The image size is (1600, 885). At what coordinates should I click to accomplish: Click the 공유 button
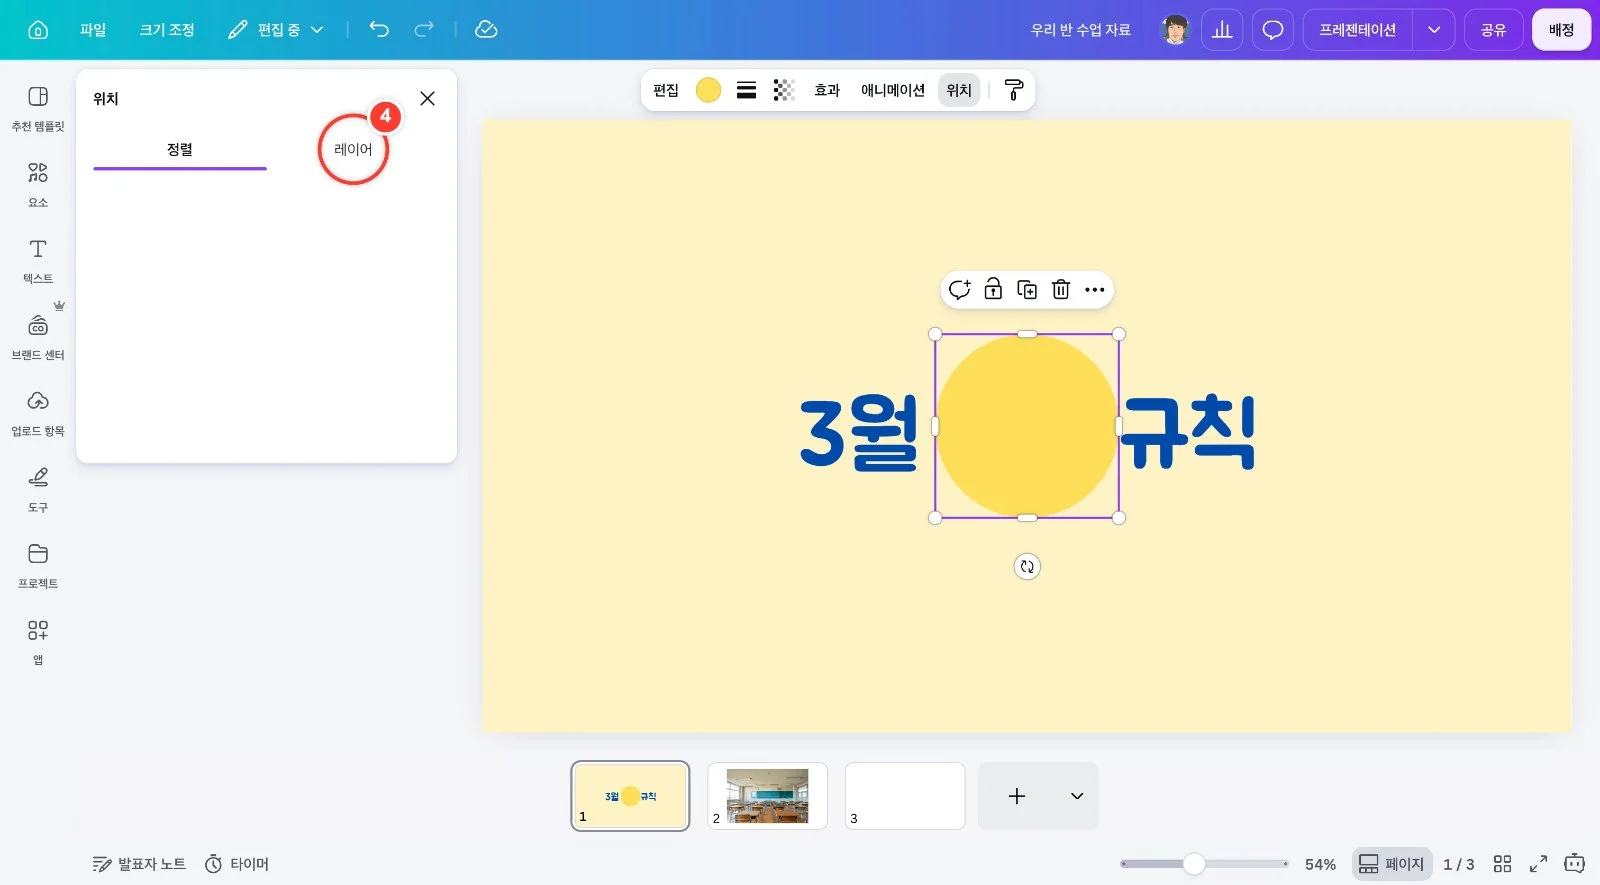tap(1493, 30)
